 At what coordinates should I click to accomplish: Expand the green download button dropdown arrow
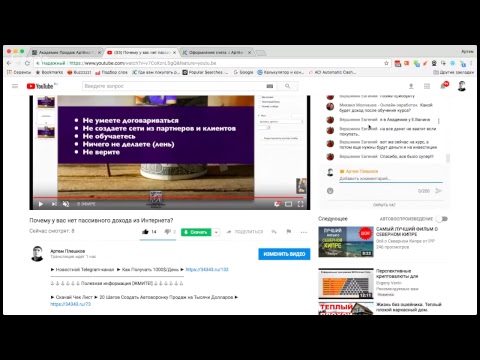tap(216, 232)
